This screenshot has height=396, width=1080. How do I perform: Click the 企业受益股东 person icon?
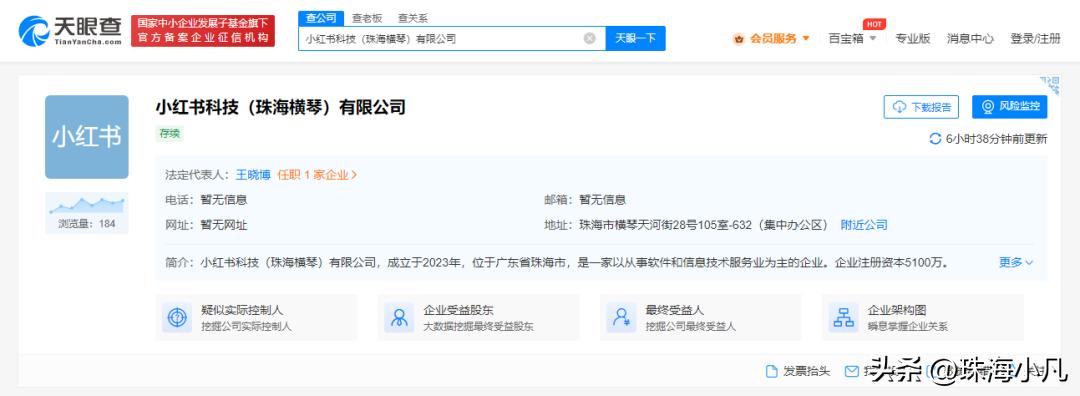tap(399, 317)
